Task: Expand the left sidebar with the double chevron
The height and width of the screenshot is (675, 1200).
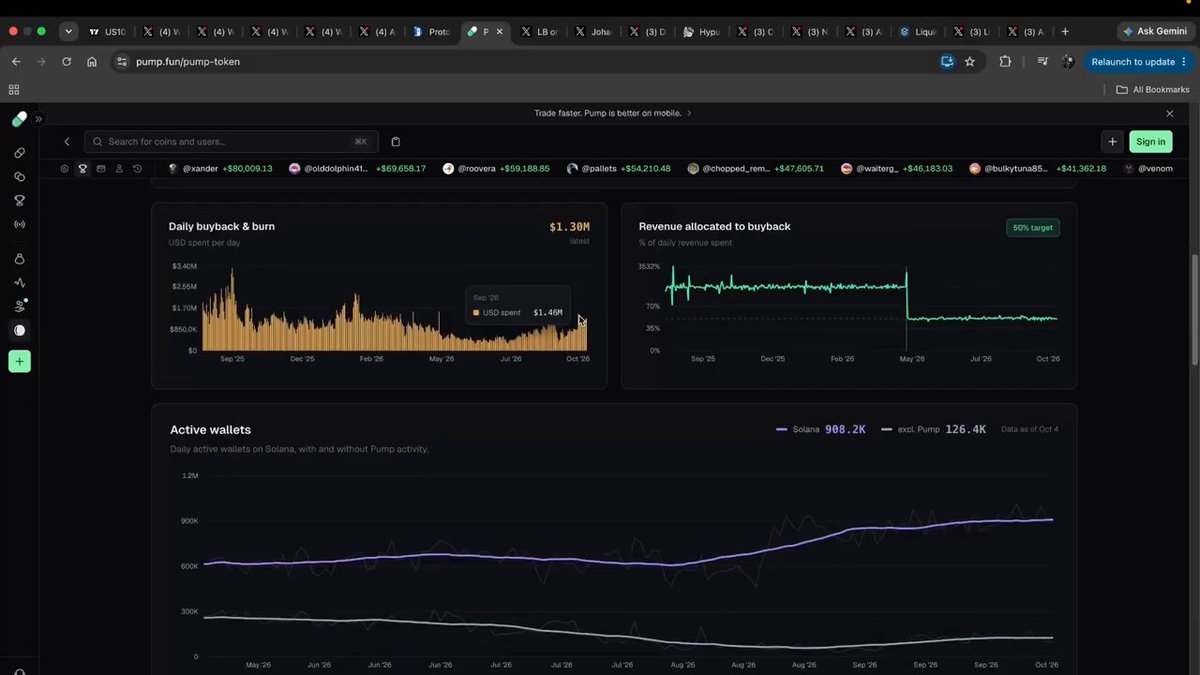Action: pyautogui.click(x=39, y=119)
